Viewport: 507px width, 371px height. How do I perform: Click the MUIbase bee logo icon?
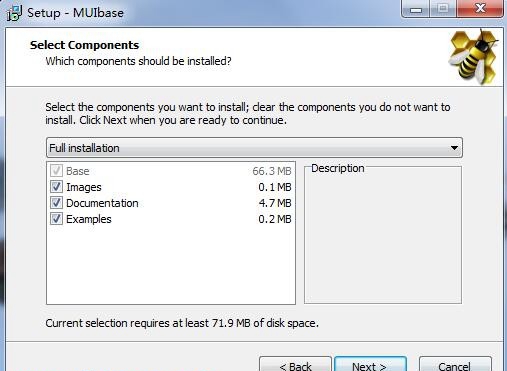(474, 56)
